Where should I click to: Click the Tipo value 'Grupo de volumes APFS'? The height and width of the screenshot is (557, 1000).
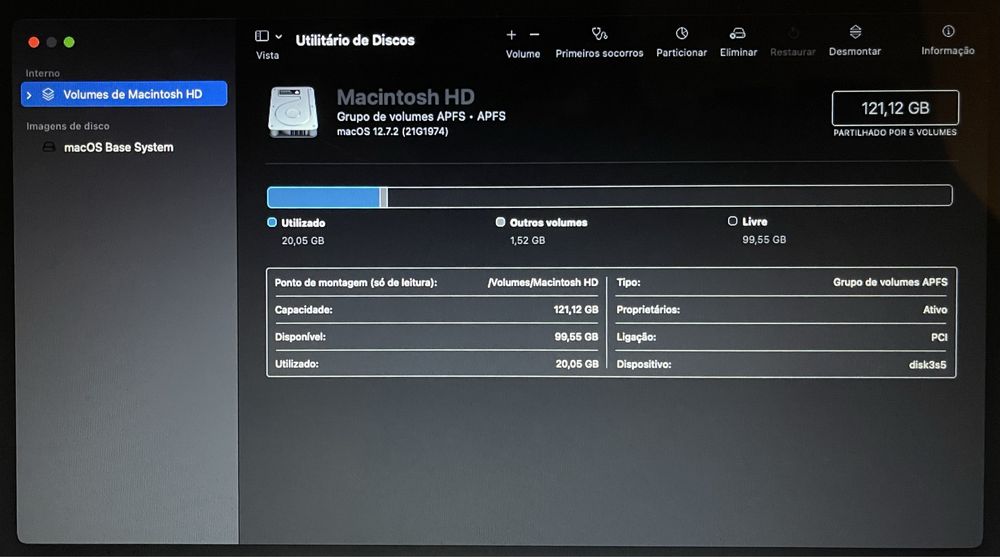[x=890, y=282]
